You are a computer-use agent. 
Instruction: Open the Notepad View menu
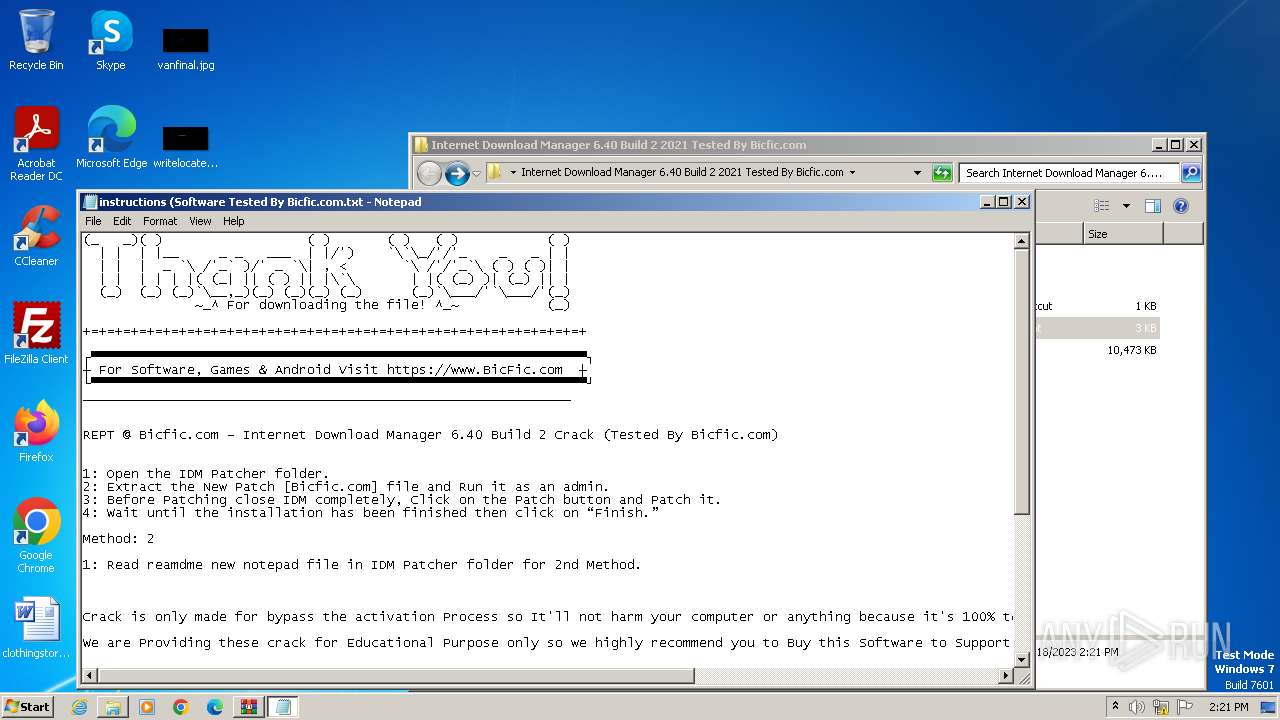click(200, 221)
